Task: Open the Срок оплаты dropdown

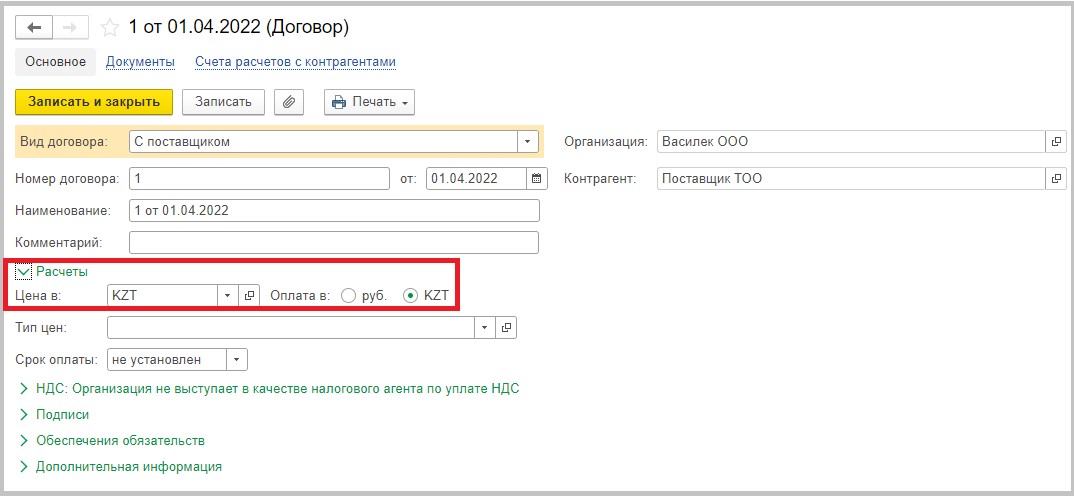Action: [x=237, y=359]
